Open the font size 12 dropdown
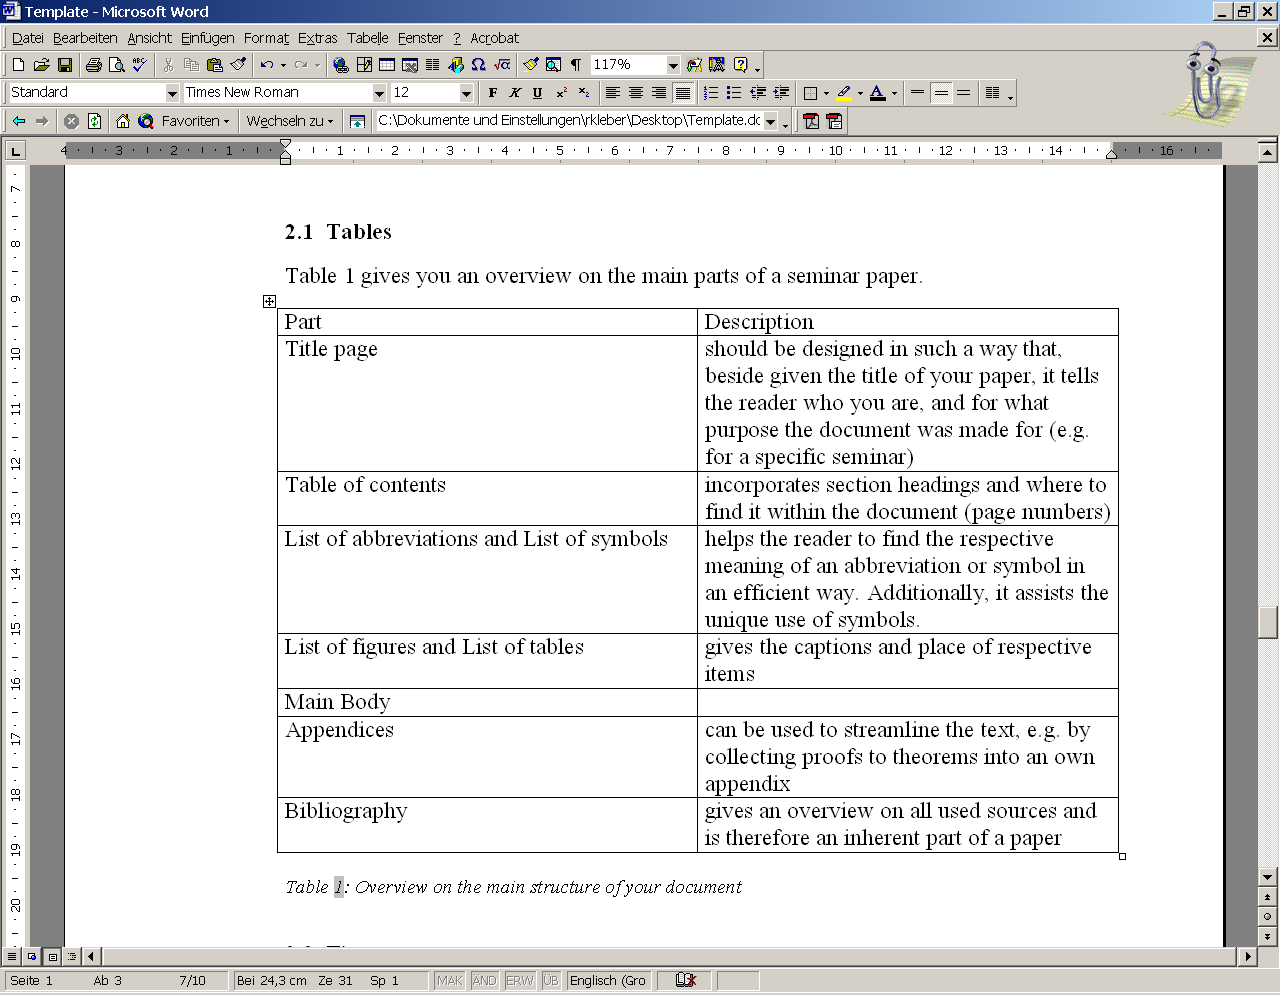The width and height of the screenshot is (1280, 995). pyautogui.click(x=466, y=93)
